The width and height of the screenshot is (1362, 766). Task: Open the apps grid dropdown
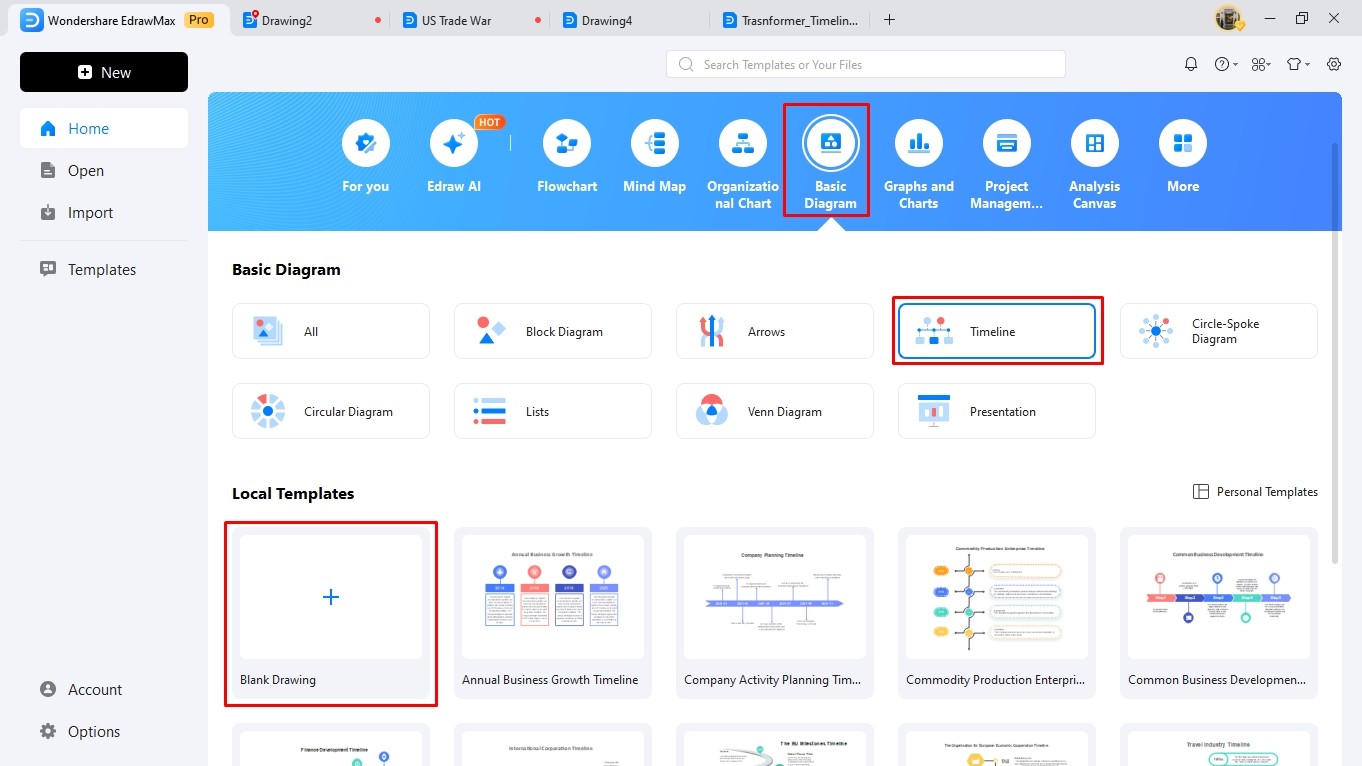(x=1261, y=64)
